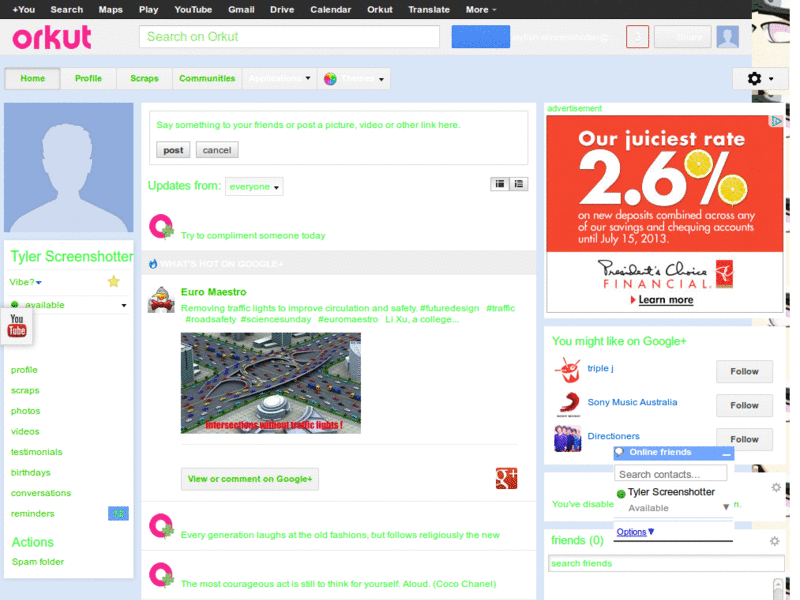The image size is (800, 600).
Task: Open the available status dropdown arrow
Action: [123, 305]
